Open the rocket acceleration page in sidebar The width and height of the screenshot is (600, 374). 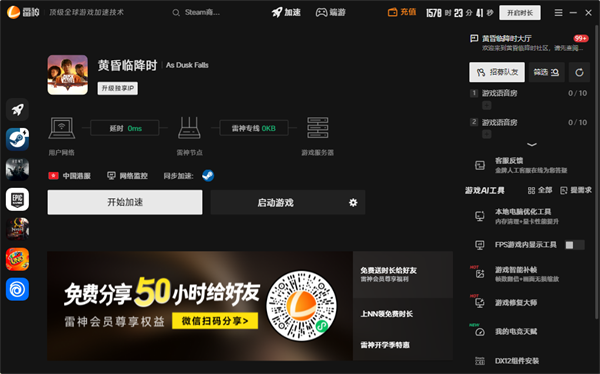[x=17, y=110]
